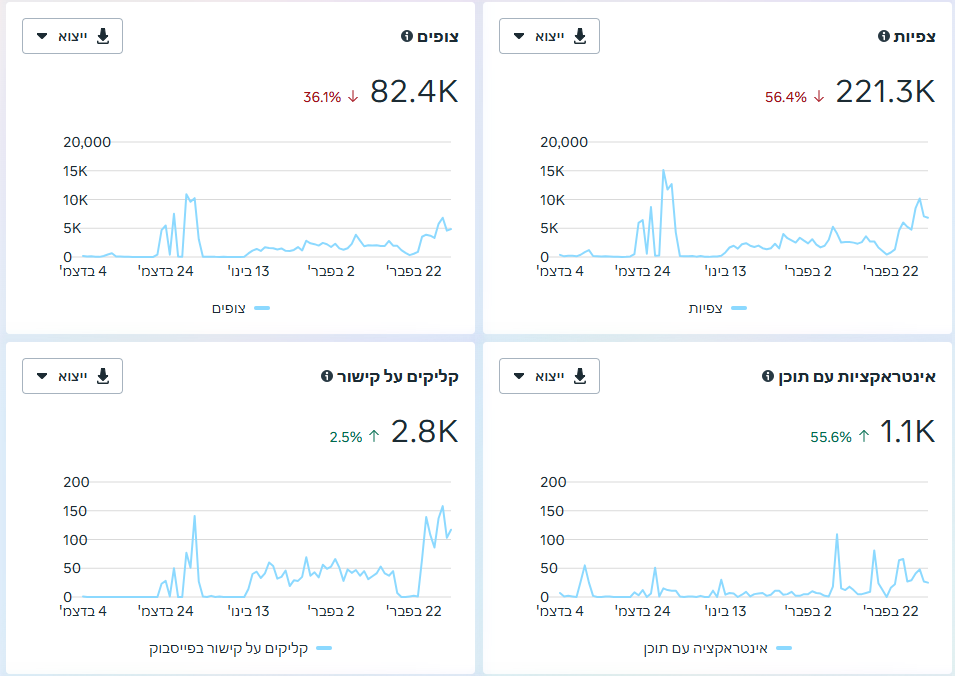Click download icon in קליקים על קישור export button
Viewport: 955px width, 676px height.
tap(103, 376)
